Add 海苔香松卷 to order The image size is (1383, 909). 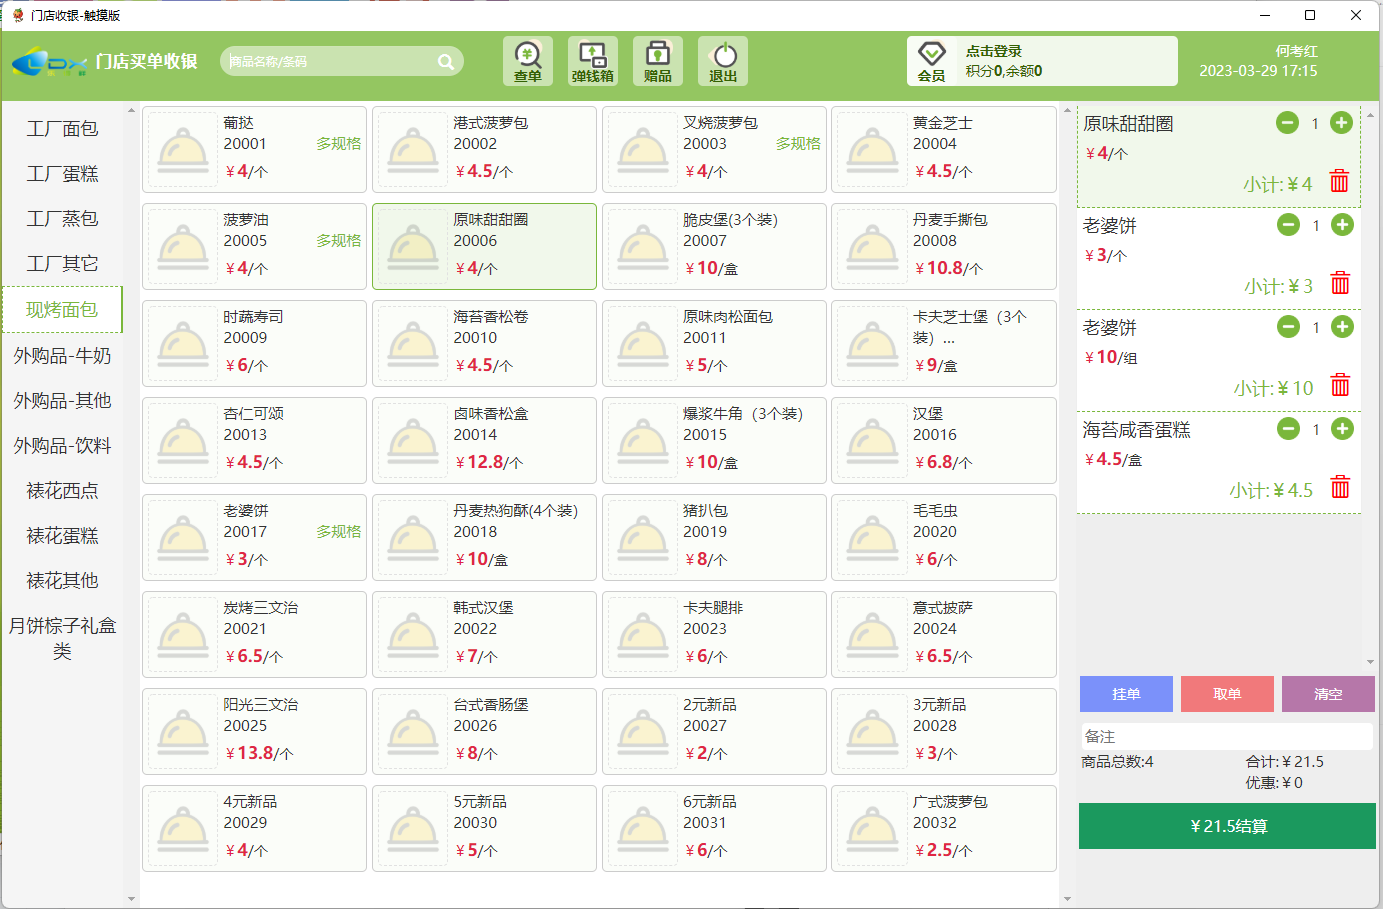pos(484,343)
